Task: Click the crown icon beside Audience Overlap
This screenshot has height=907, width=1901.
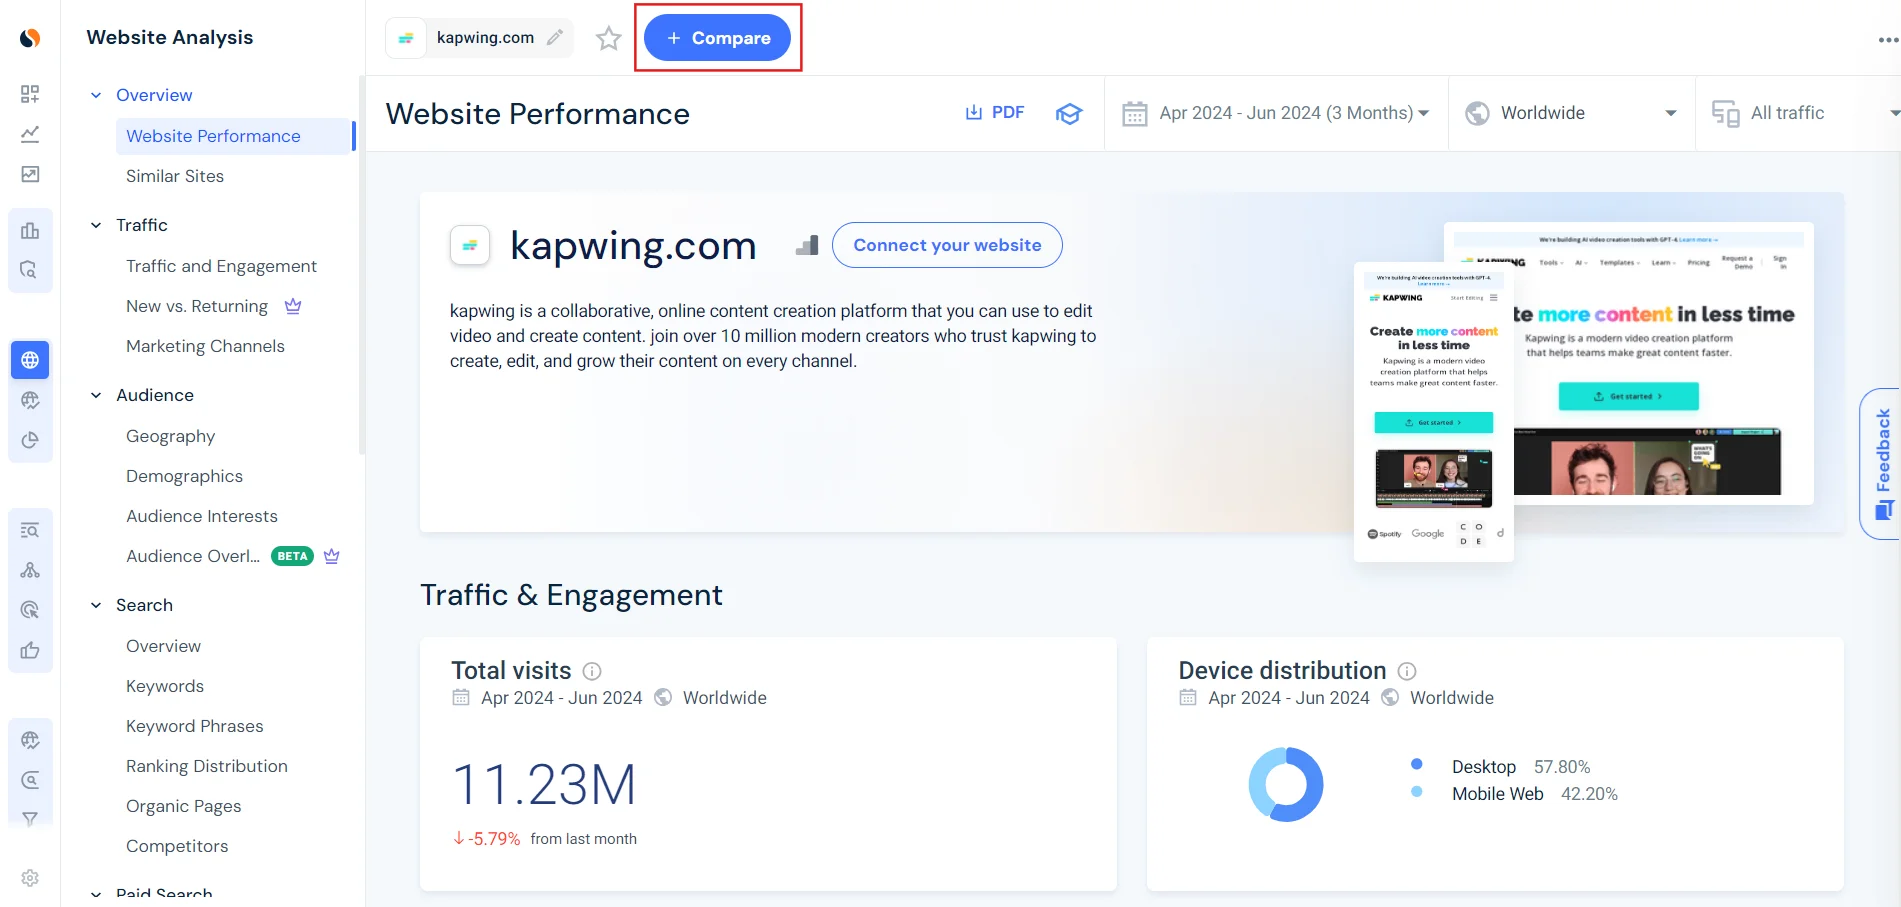Action: point(332,556)
